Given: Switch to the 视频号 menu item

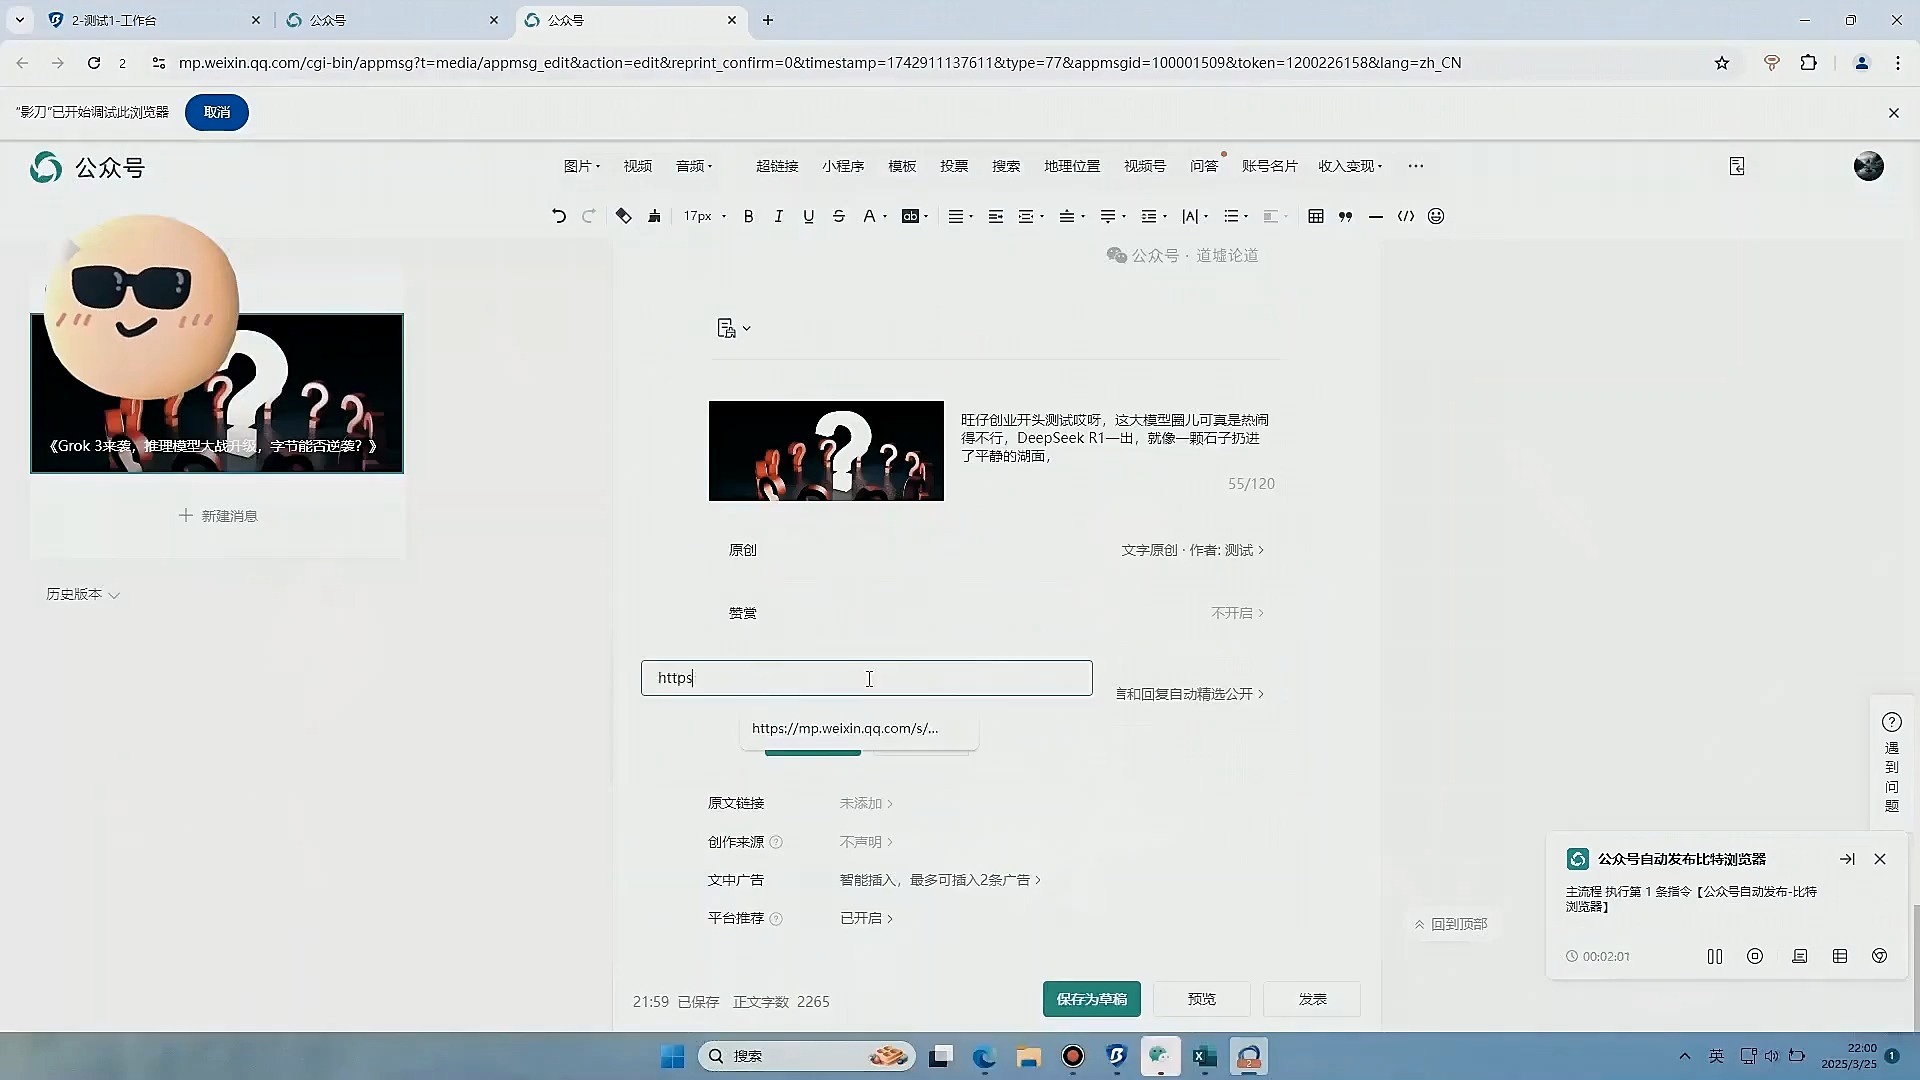Looking at the screenshot, I should [x=1144, y=166].
